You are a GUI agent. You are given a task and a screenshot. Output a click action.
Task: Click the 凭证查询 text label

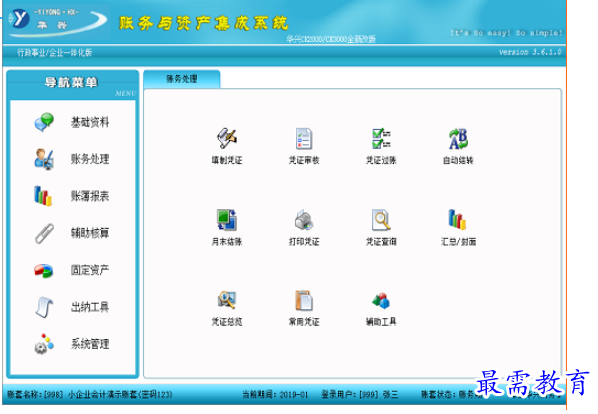click(381, 241)
